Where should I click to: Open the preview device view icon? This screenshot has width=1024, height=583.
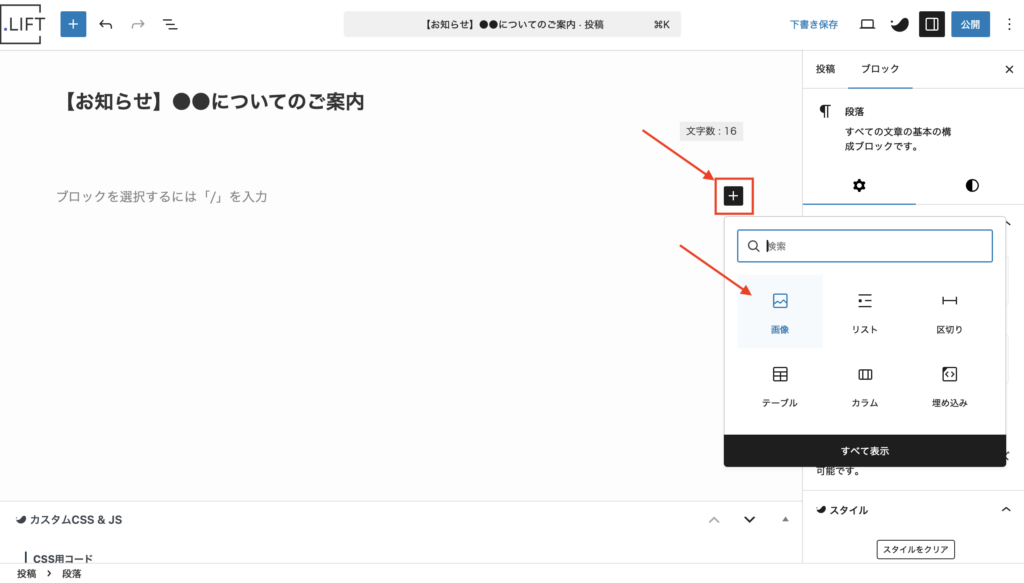pyautogui.click(x=867, y=24)
